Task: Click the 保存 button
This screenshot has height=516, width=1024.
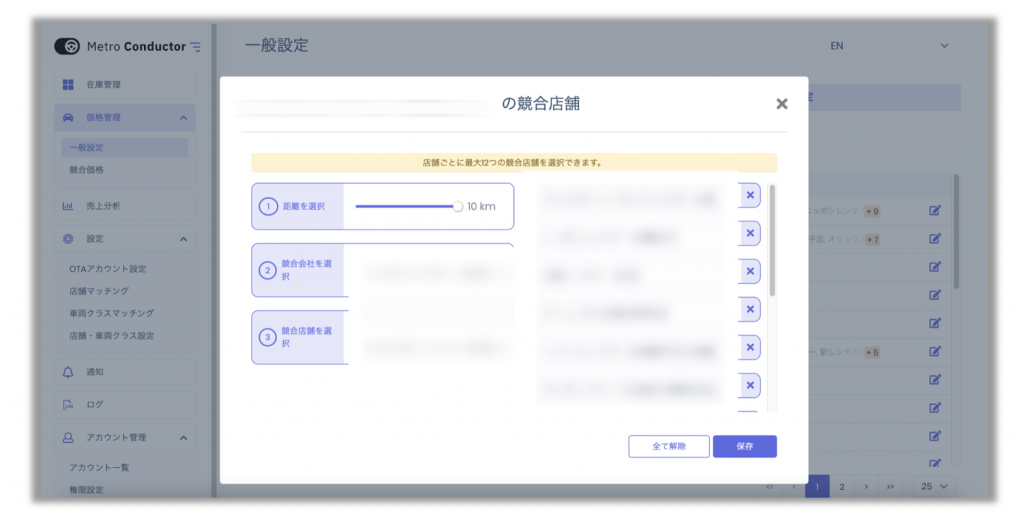Action: click(x=744, y=446)
